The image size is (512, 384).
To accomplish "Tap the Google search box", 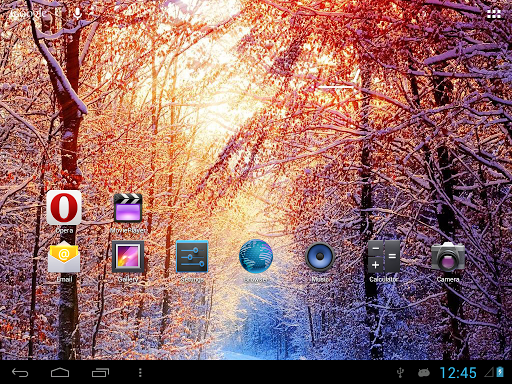I will (x=28, y=13).
